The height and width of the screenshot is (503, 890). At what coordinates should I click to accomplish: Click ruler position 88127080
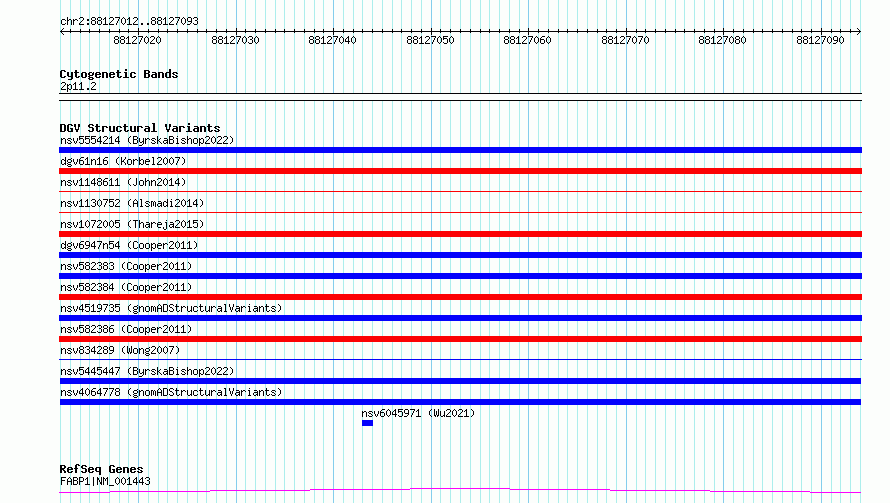pyautogui.click(x=722, y=40)
